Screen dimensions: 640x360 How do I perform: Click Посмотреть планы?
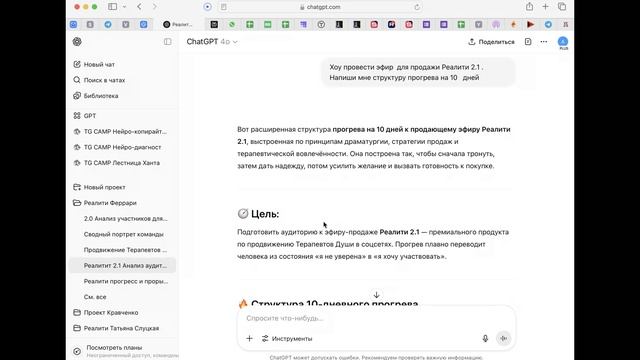(114, 348)
